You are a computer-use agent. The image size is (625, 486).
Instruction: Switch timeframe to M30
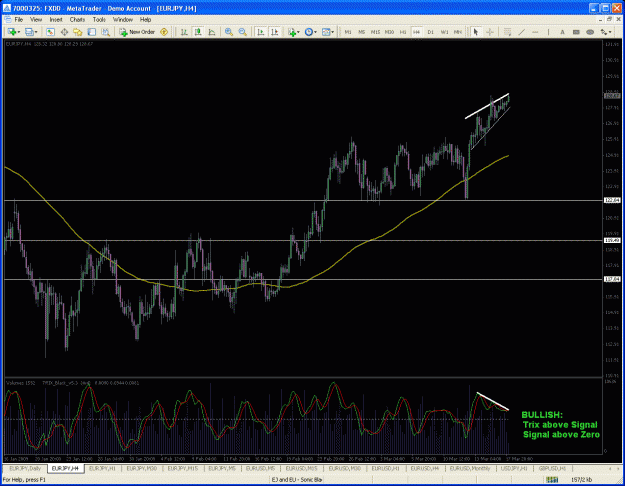coord(389,32)
